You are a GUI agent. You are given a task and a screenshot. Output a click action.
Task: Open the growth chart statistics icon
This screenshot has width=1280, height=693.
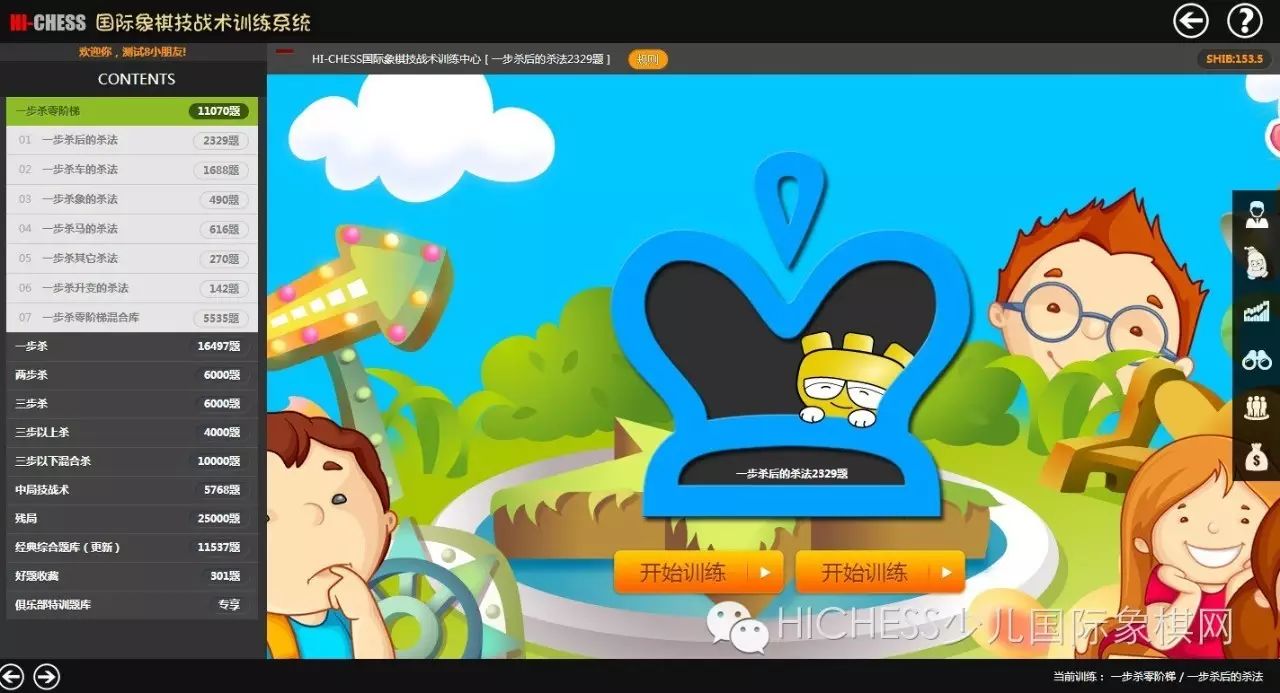[1256, 311]
